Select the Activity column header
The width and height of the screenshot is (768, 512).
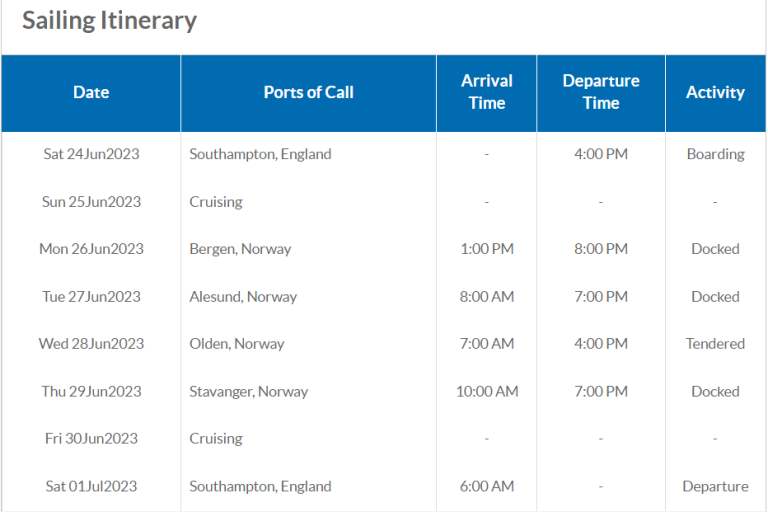716,93
